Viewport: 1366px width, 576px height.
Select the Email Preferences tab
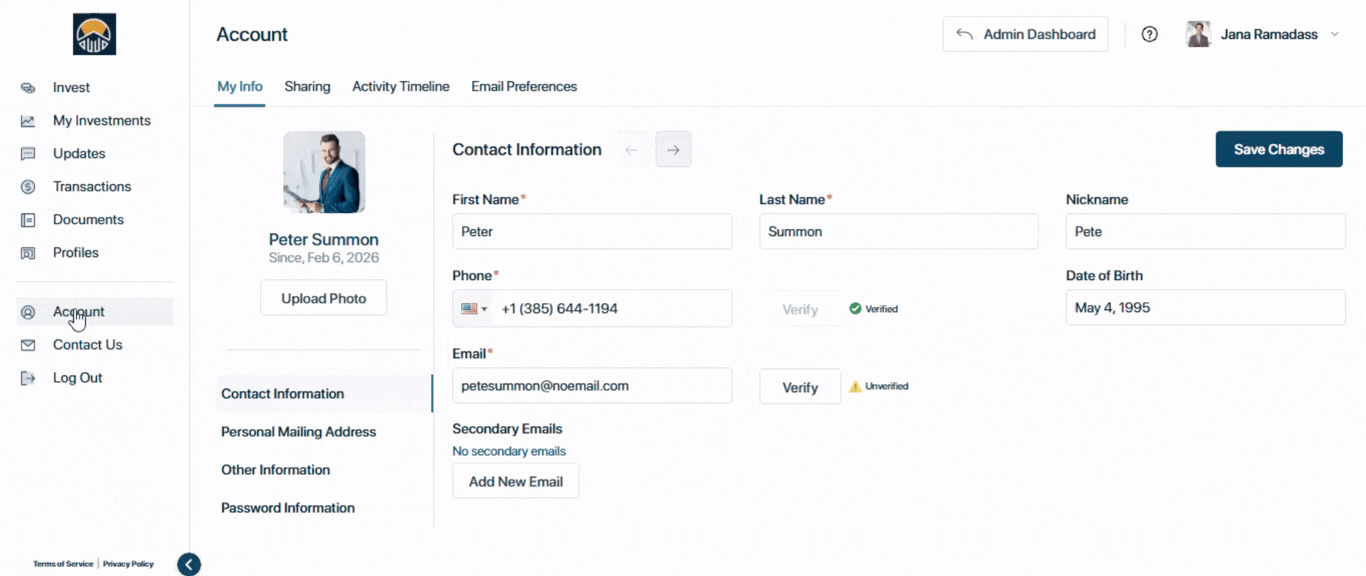click(524, 87)
